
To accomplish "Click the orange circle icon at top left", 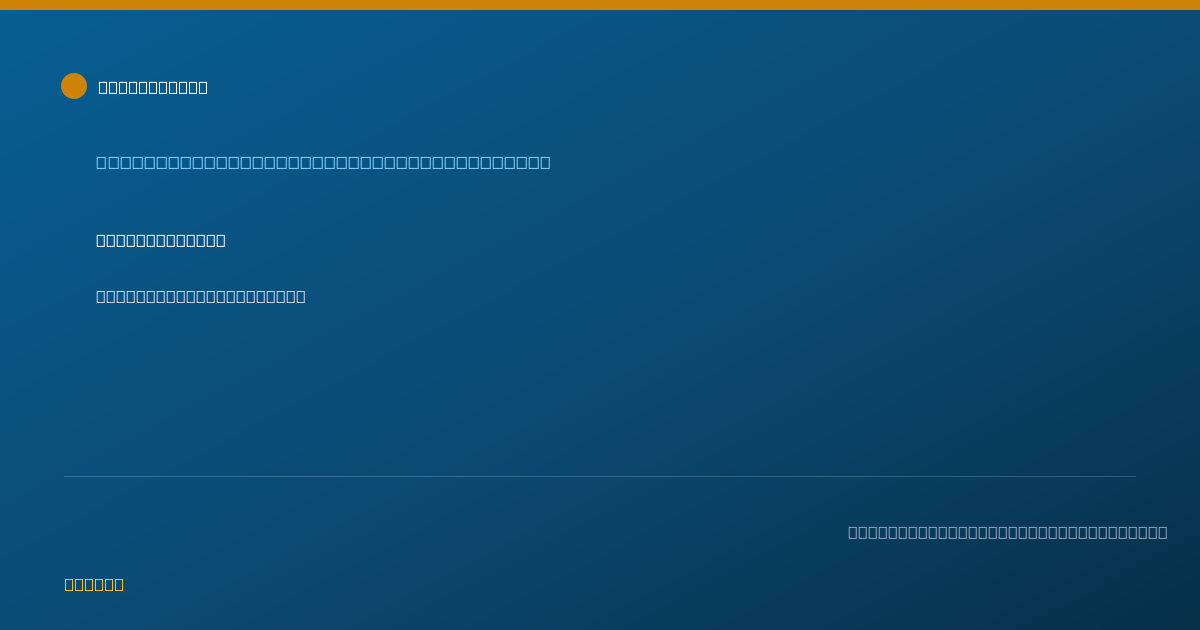I will [74, 86].
